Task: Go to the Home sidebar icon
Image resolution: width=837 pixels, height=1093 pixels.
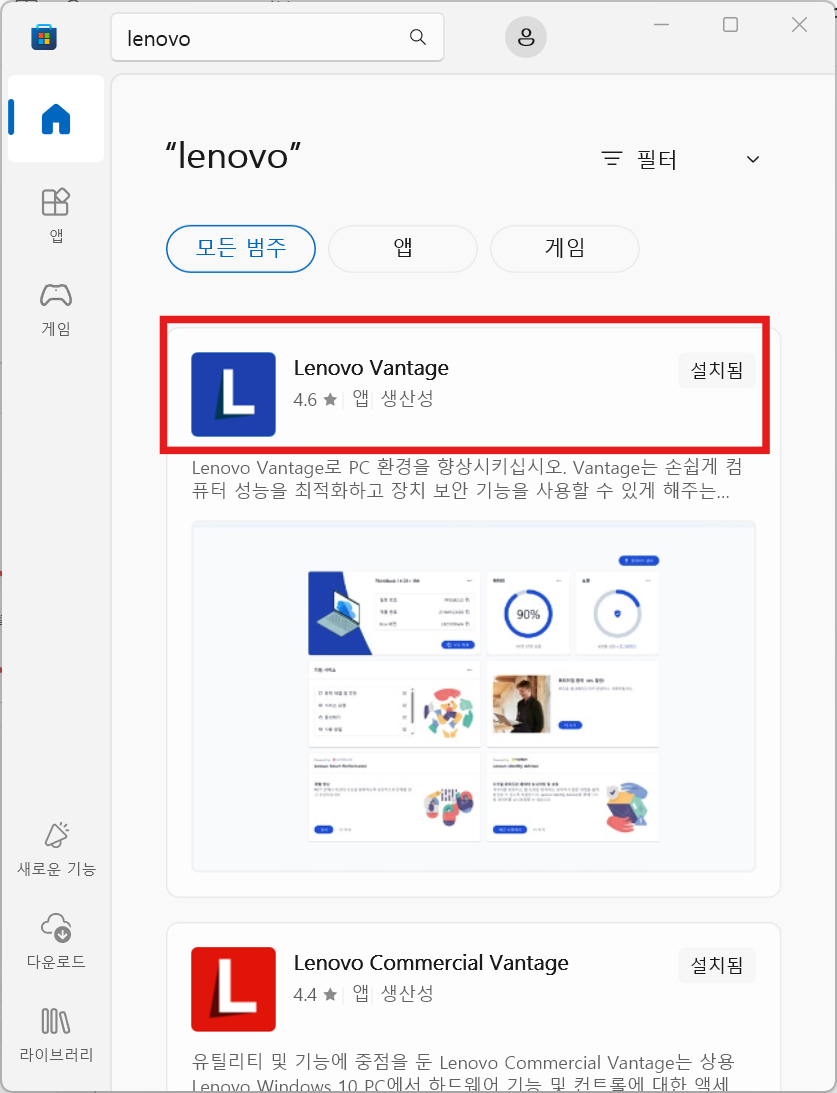Action: [x=56, y=119]
